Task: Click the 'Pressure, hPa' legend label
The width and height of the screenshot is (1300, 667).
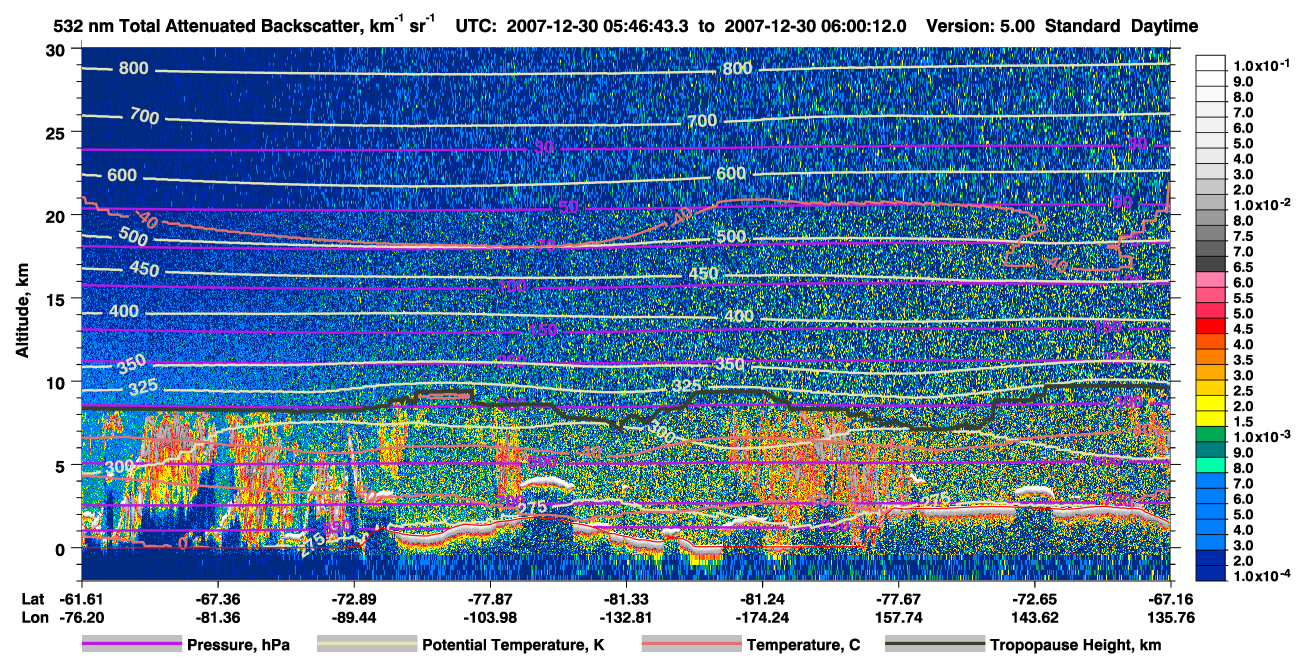Action: [237, 646]
